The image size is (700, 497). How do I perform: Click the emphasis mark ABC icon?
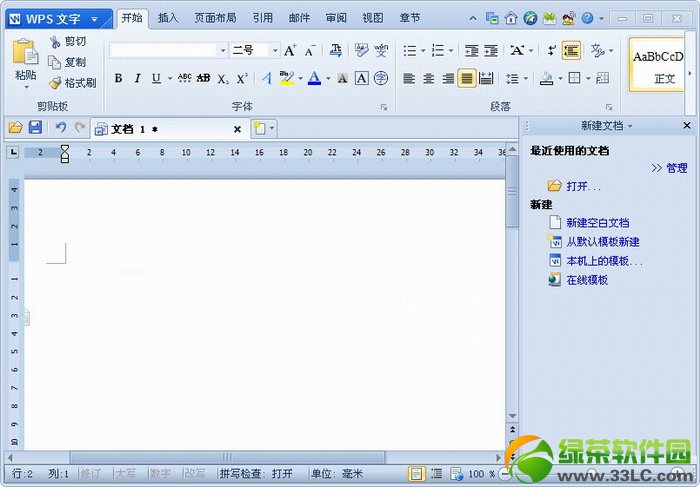[184, 79]
